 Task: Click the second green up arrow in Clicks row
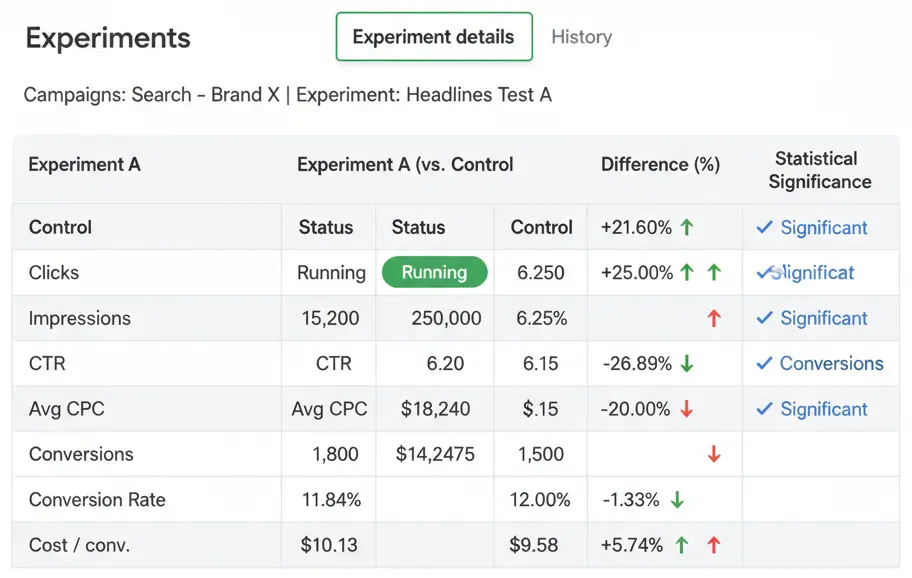[x=712, y=273]
